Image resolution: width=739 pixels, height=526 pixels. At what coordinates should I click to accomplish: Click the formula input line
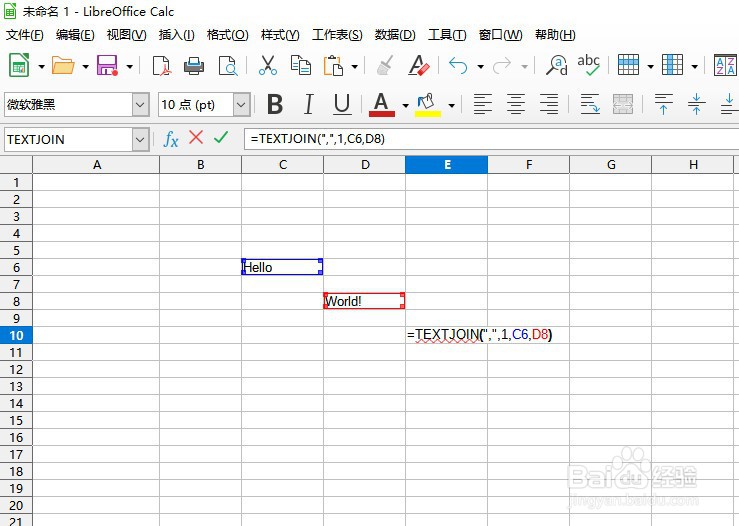[x=491, y=139]
